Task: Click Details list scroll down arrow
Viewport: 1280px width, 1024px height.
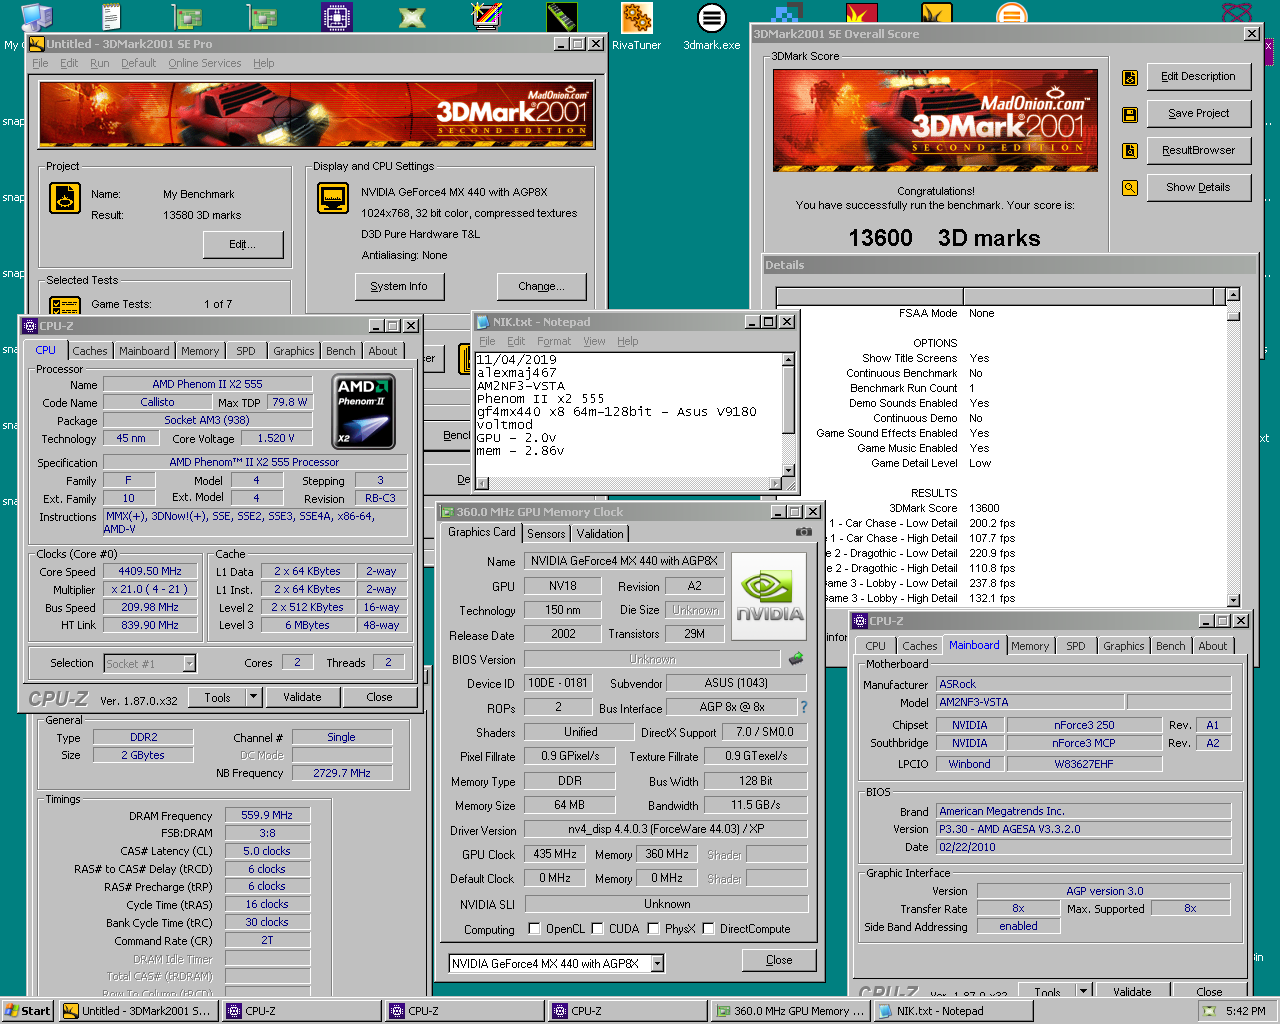Action: click(1233, 600)
